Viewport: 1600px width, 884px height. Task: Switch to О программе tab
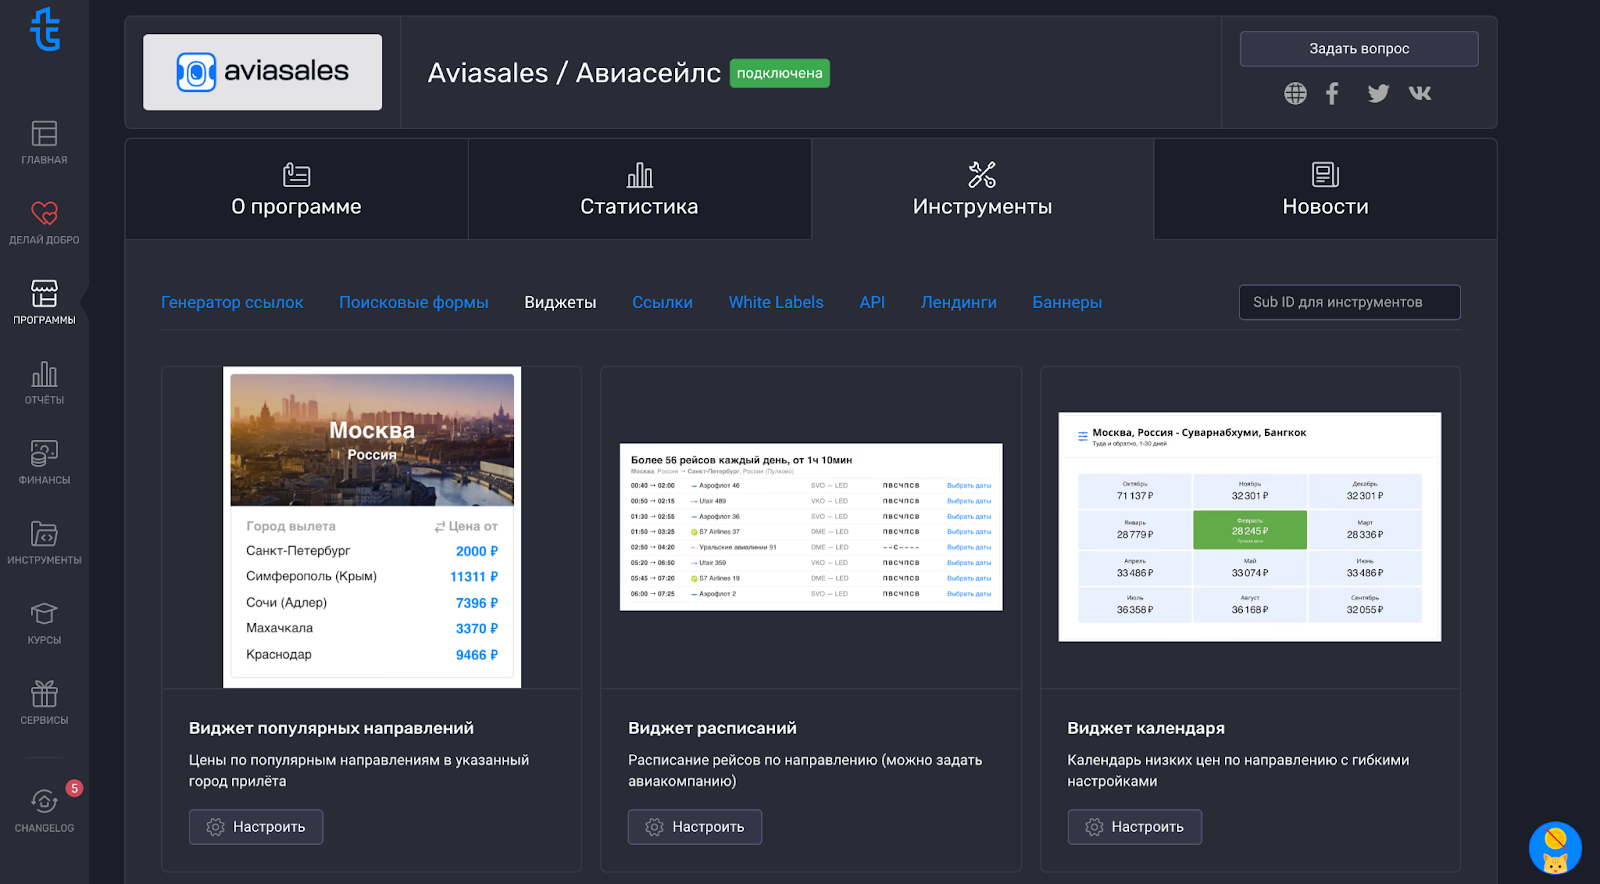[296, 190]
